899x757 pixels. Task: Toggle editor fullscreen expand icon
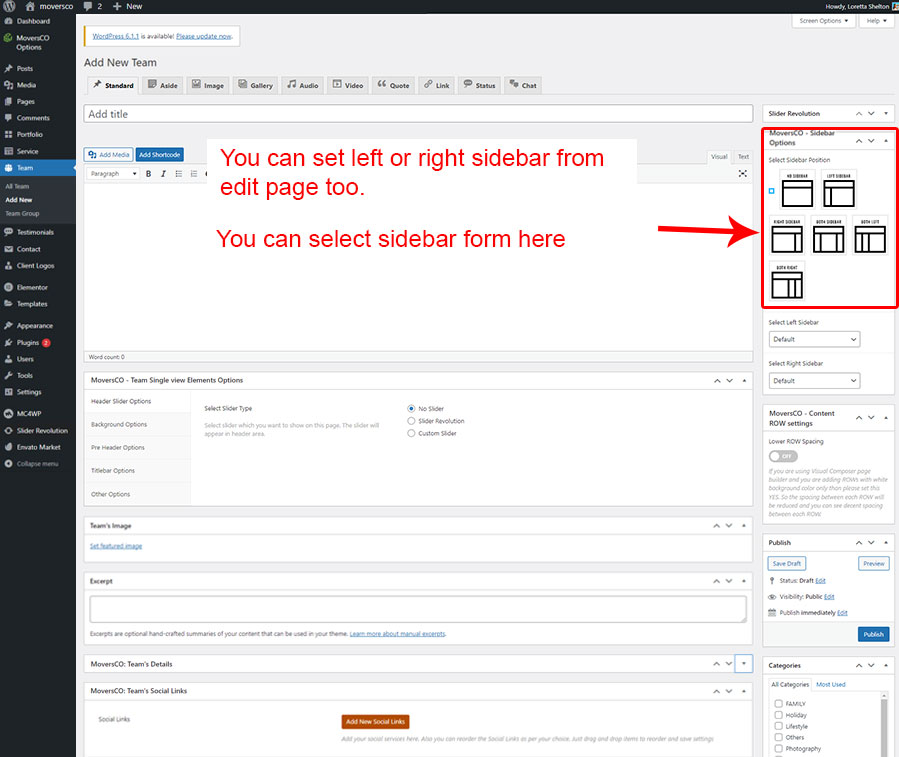pos(743,174)
